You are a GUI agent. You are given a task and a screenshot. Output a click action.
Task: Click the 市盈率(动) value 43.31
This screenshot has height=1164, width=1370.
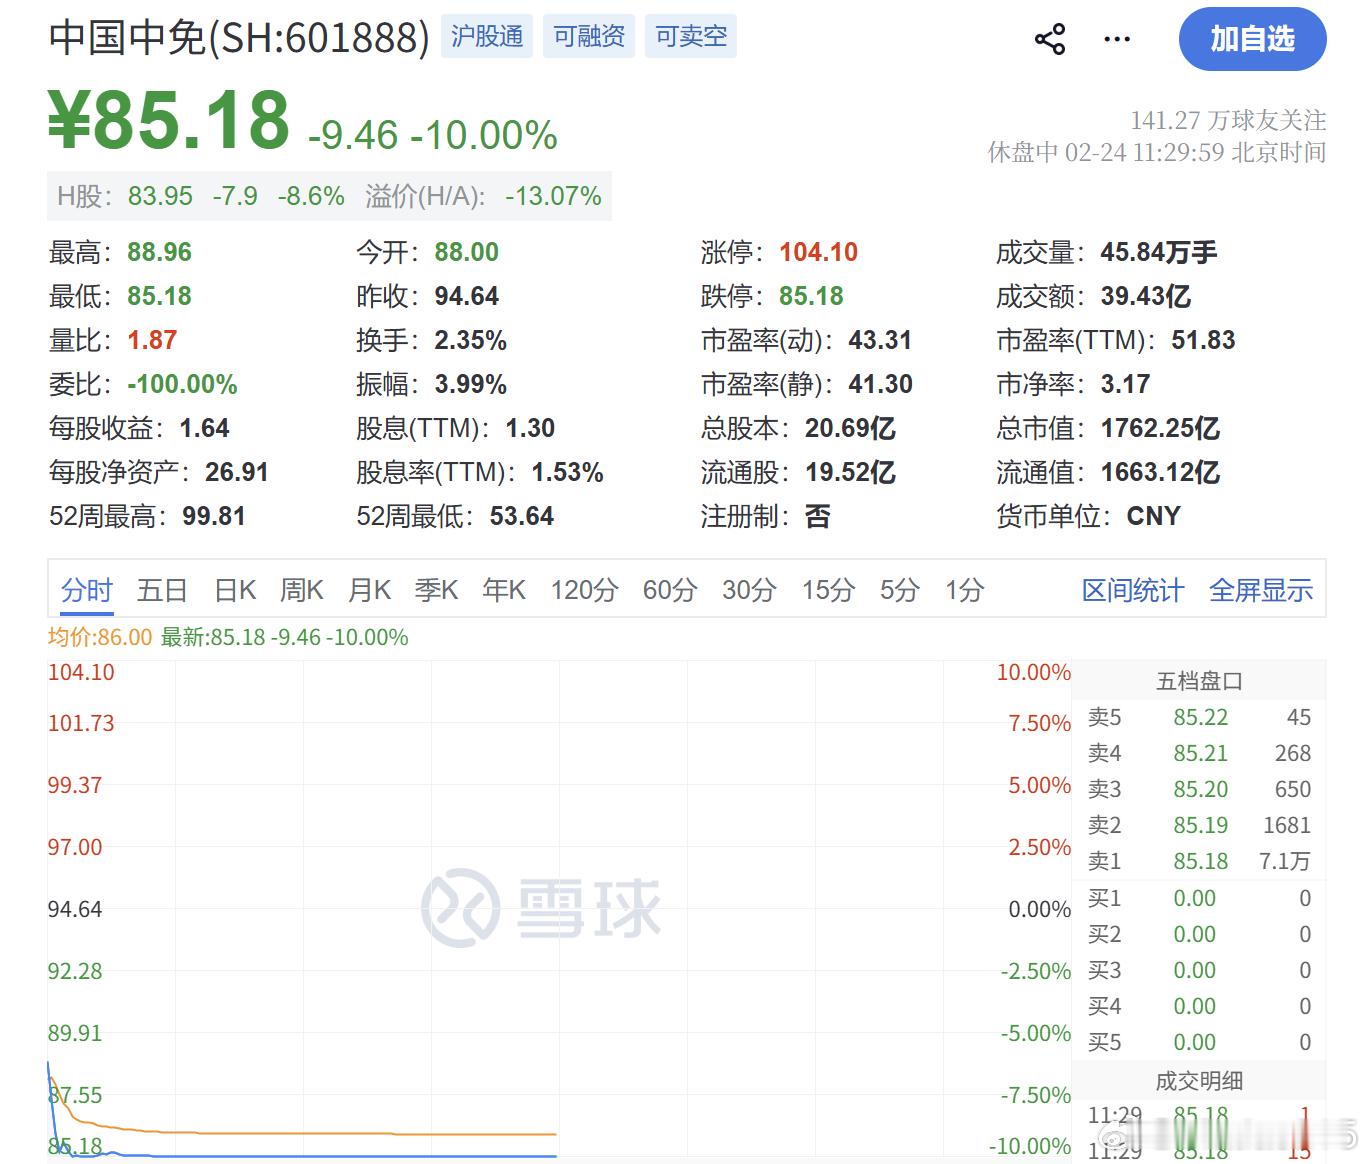(x=880, y=340)
